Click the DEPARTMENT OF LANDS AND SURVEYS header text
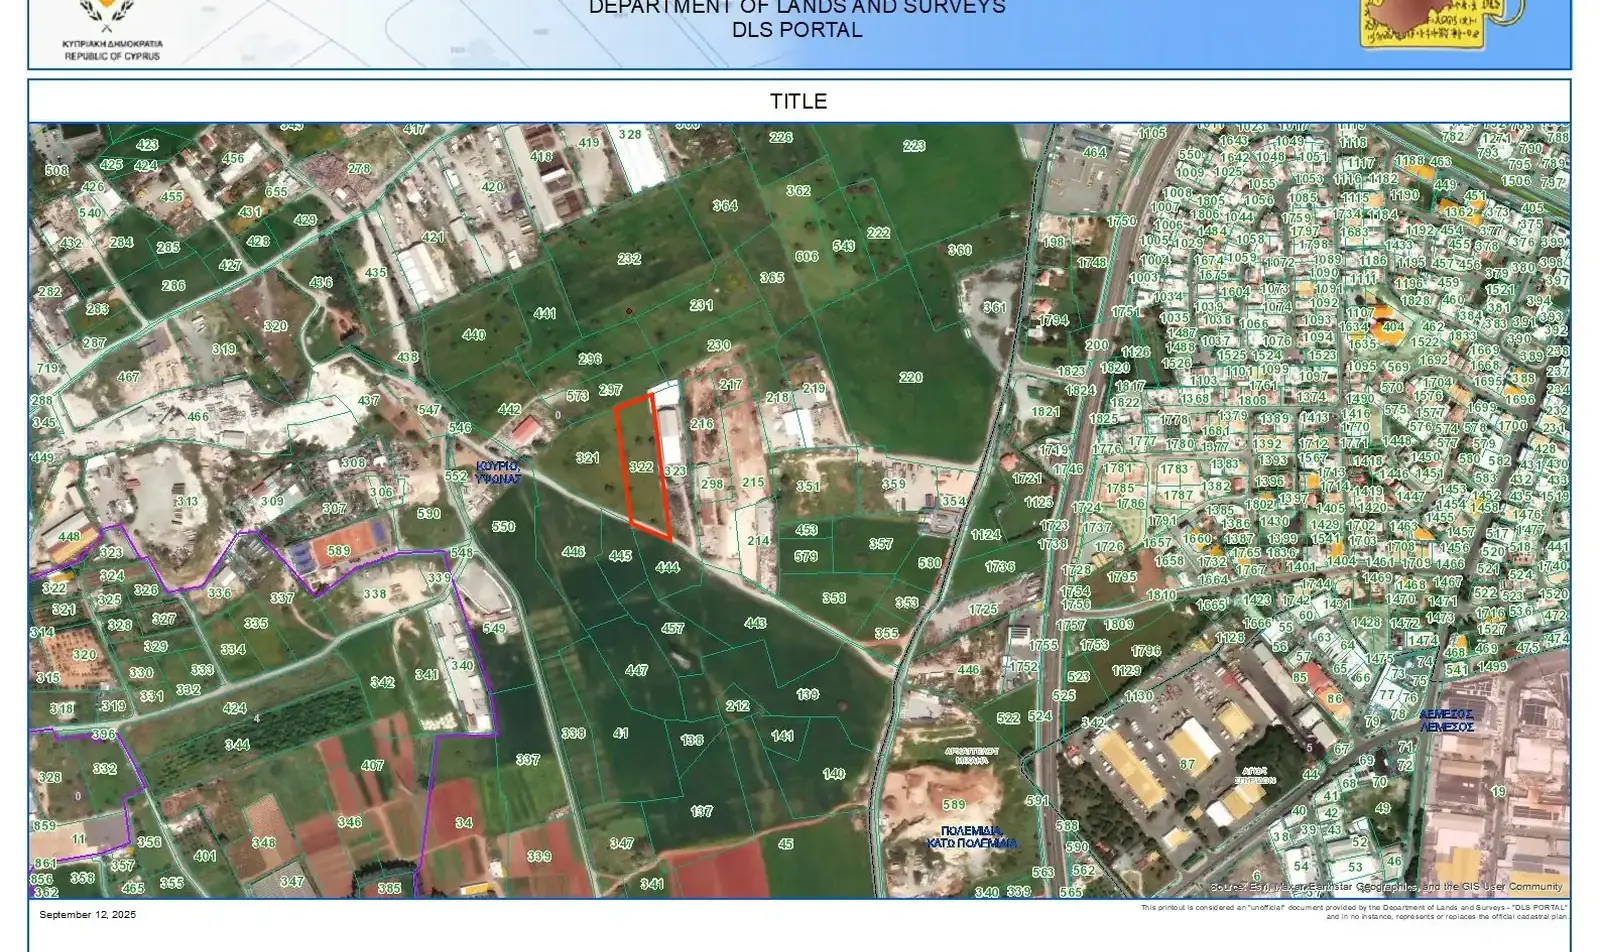 click(797, 7)
